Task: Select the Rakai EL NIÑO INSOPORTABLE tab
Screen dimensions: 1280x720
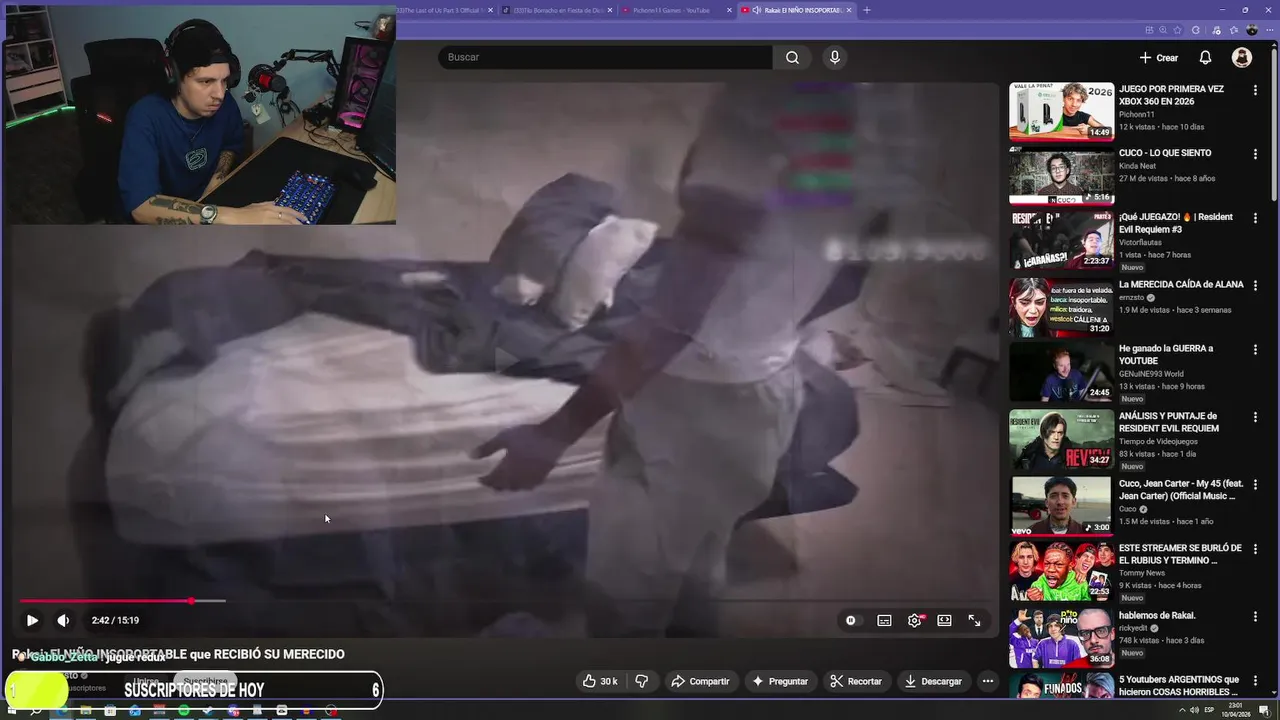Action: click(x=797, y=10)
